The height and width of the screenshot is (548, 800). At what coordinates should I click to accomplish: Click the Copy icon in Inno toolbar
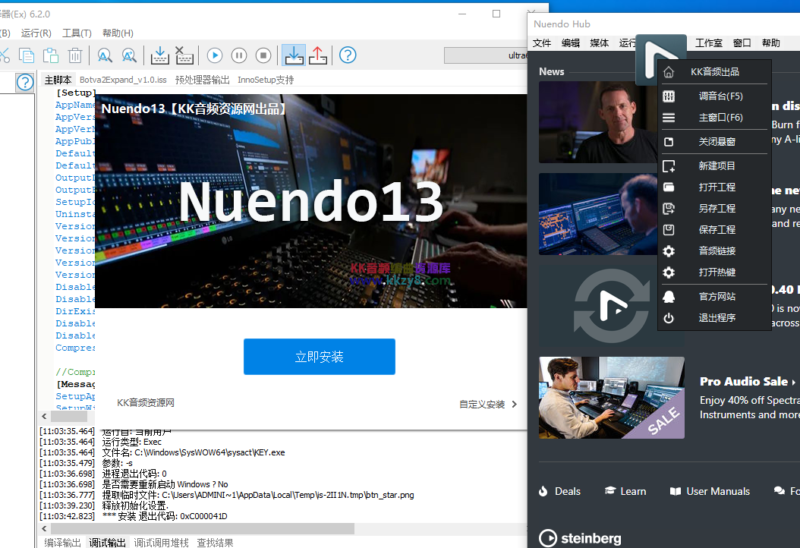(27, 55)
